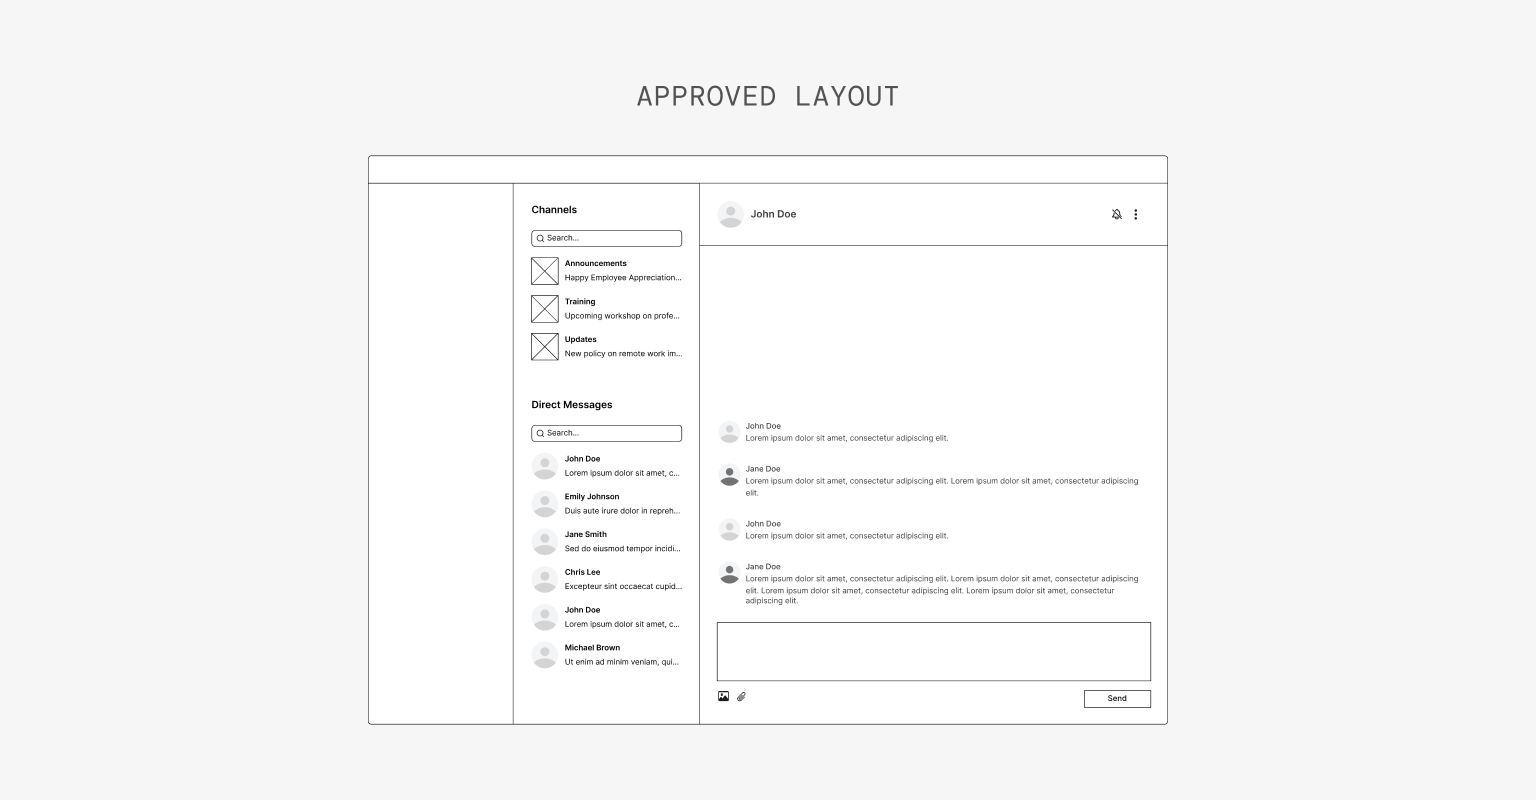This screenshot has height=800, width=1536.
Task: Click the 'Sed do eiusmod tempor incidi...' preview
Action: coord(622,549)
